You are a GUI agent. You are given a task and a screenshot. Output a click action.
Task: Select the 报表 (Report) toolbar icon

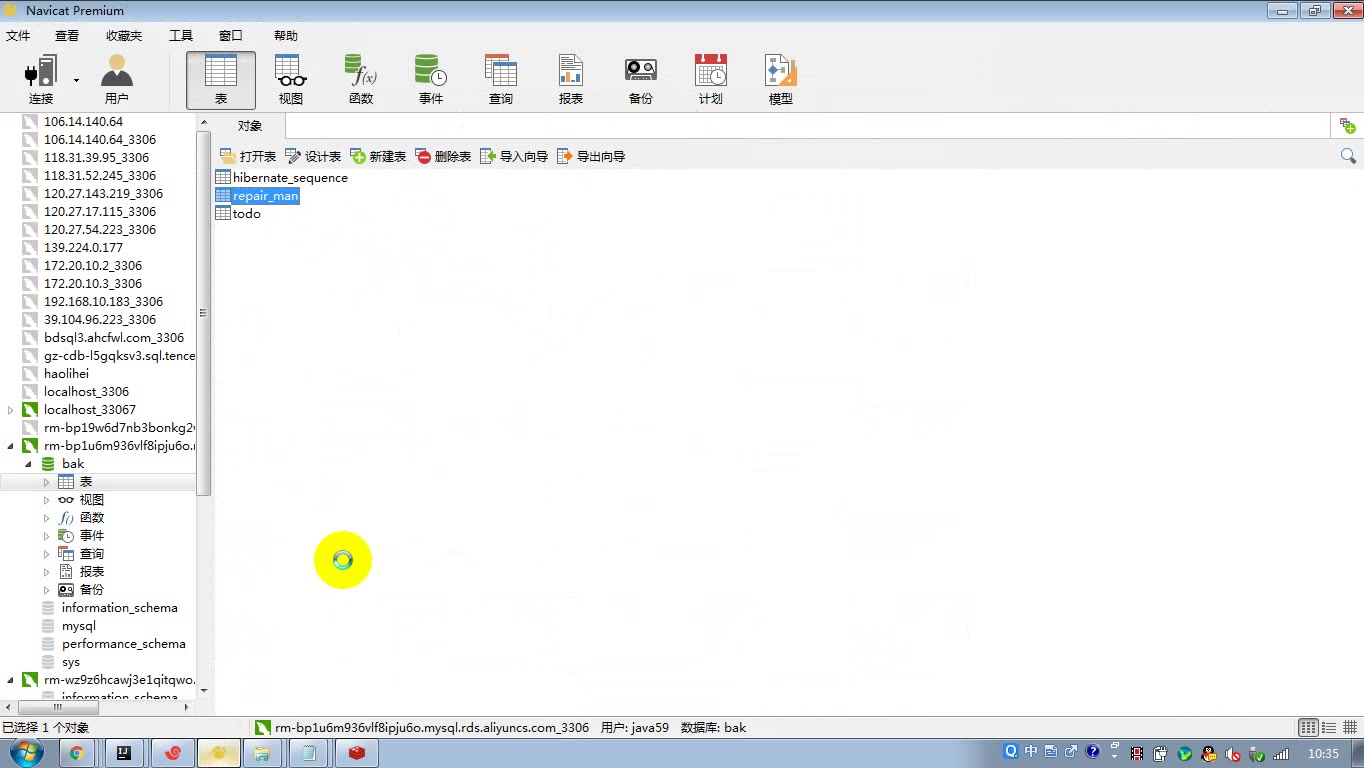point(571,80)
